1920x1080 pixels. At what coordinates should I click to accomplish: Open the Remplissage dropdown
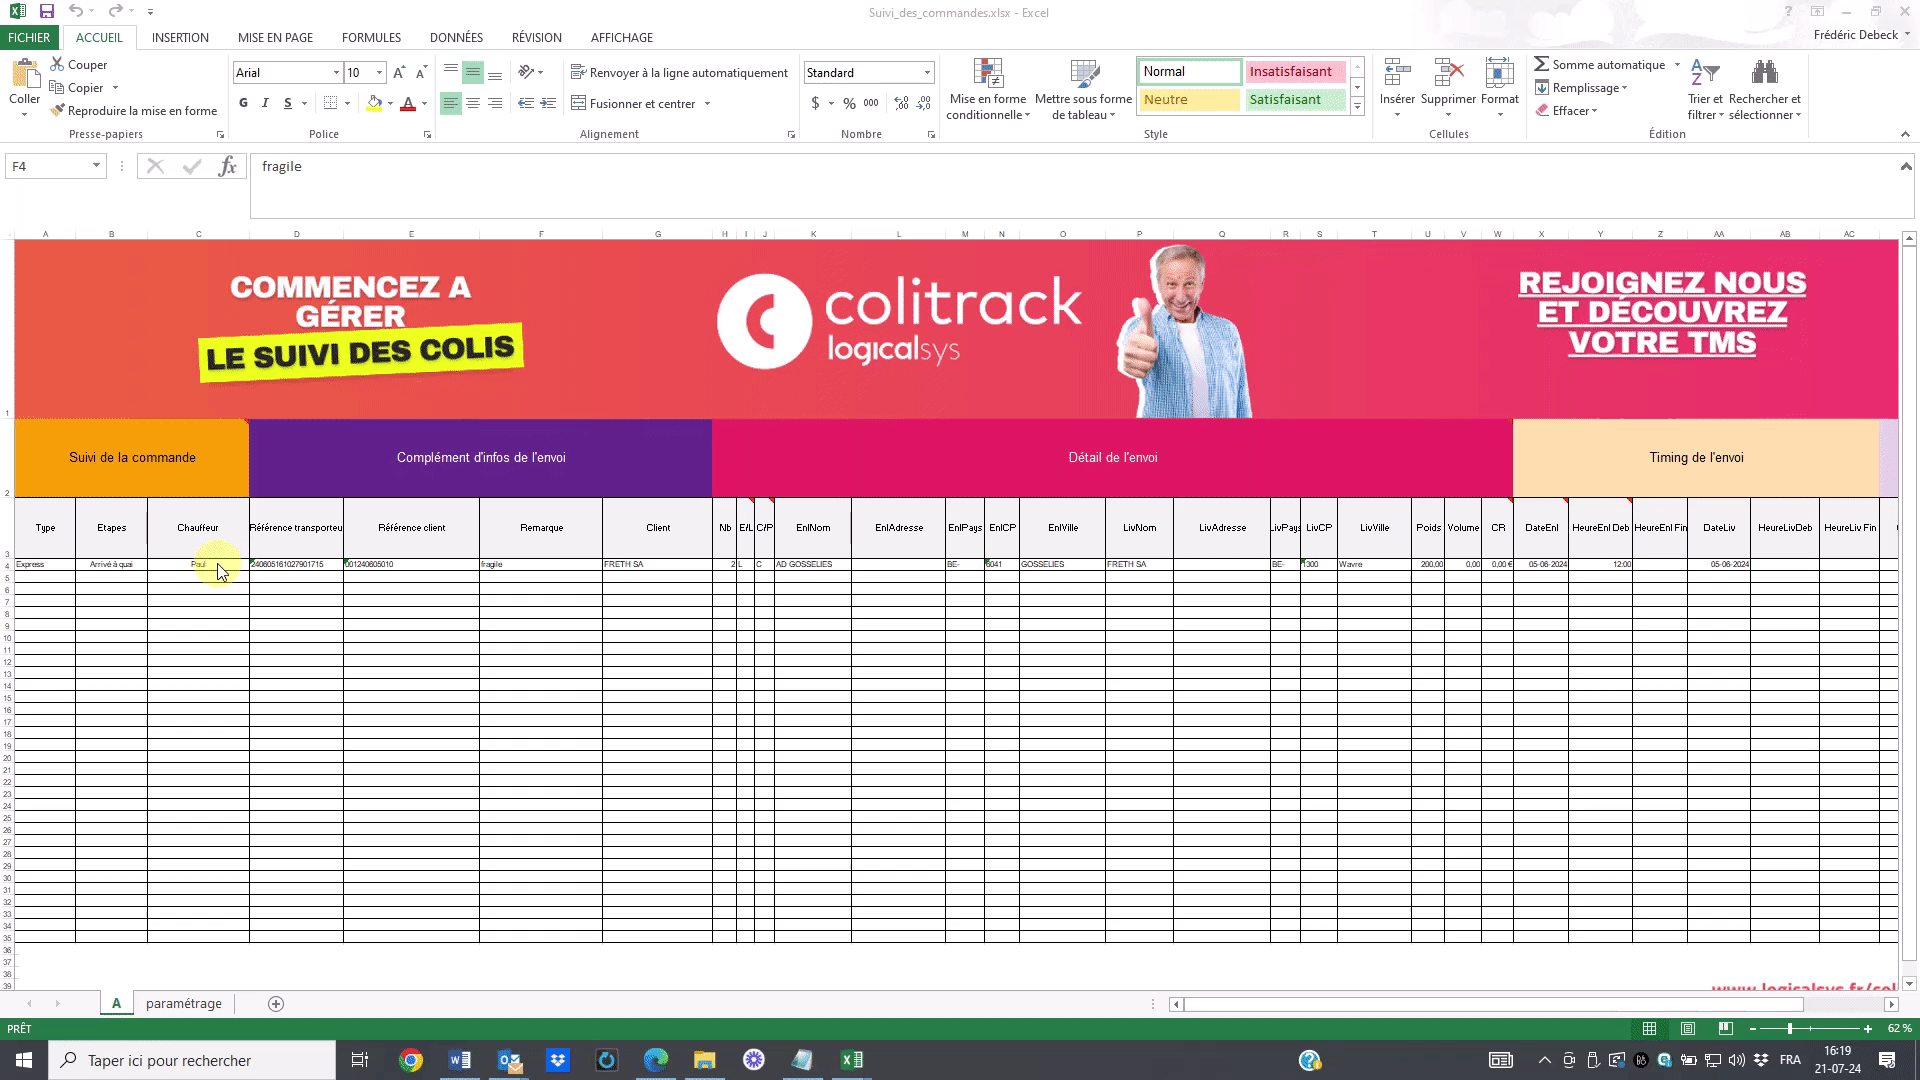[x=1581, y=88]
